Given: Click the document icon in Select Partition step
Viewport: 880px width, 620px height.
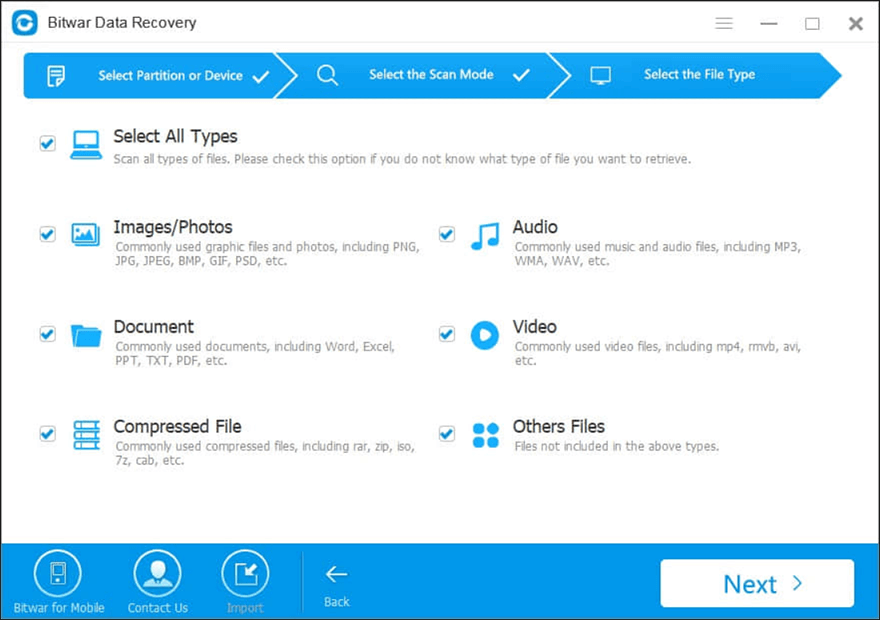Looking at the screenshot, I should point(56,76).
